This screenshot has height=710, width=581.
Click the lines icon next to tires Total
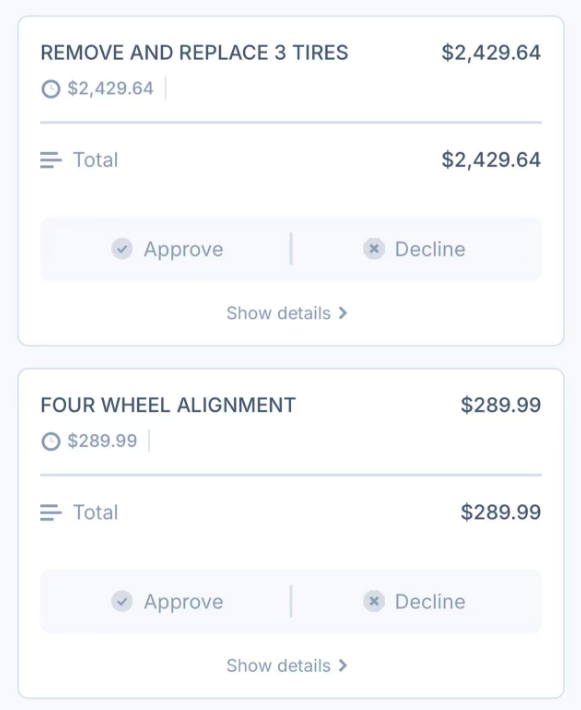[x=51, y=160]
